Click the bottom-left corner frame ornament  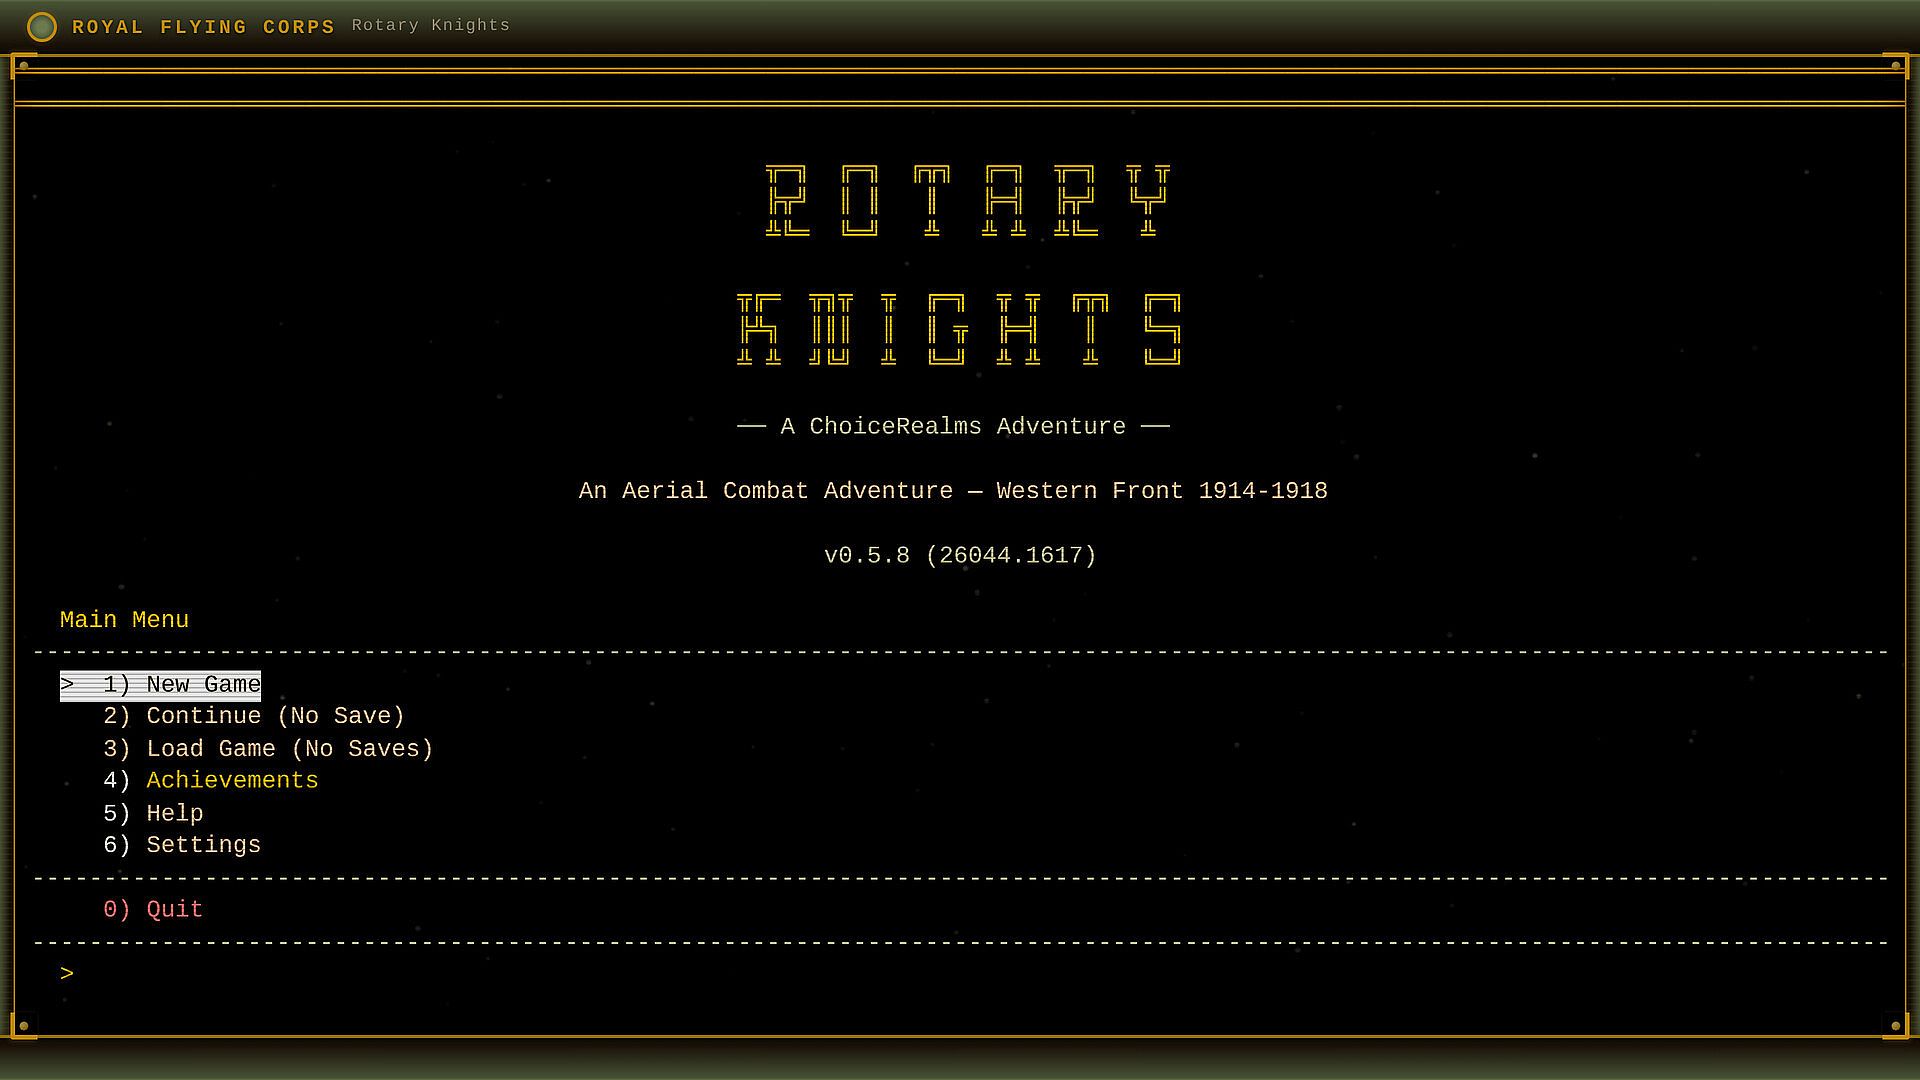coord(23,1025)
